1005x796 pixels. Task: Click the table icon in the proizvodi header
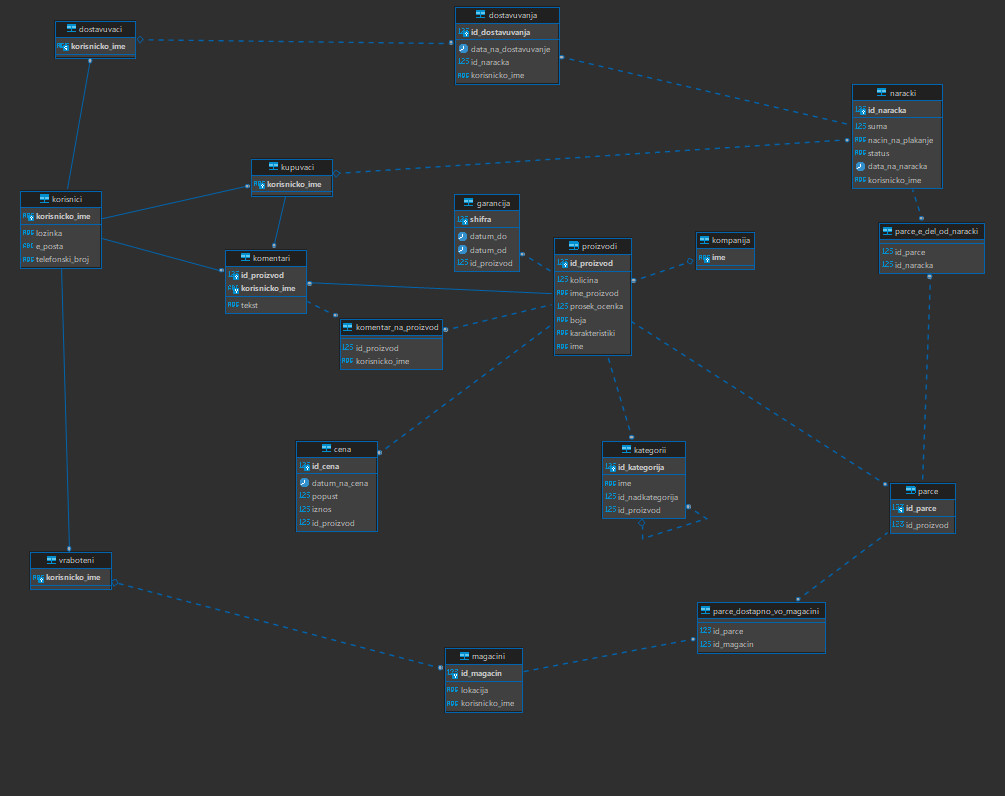click(x=573, y=246)
